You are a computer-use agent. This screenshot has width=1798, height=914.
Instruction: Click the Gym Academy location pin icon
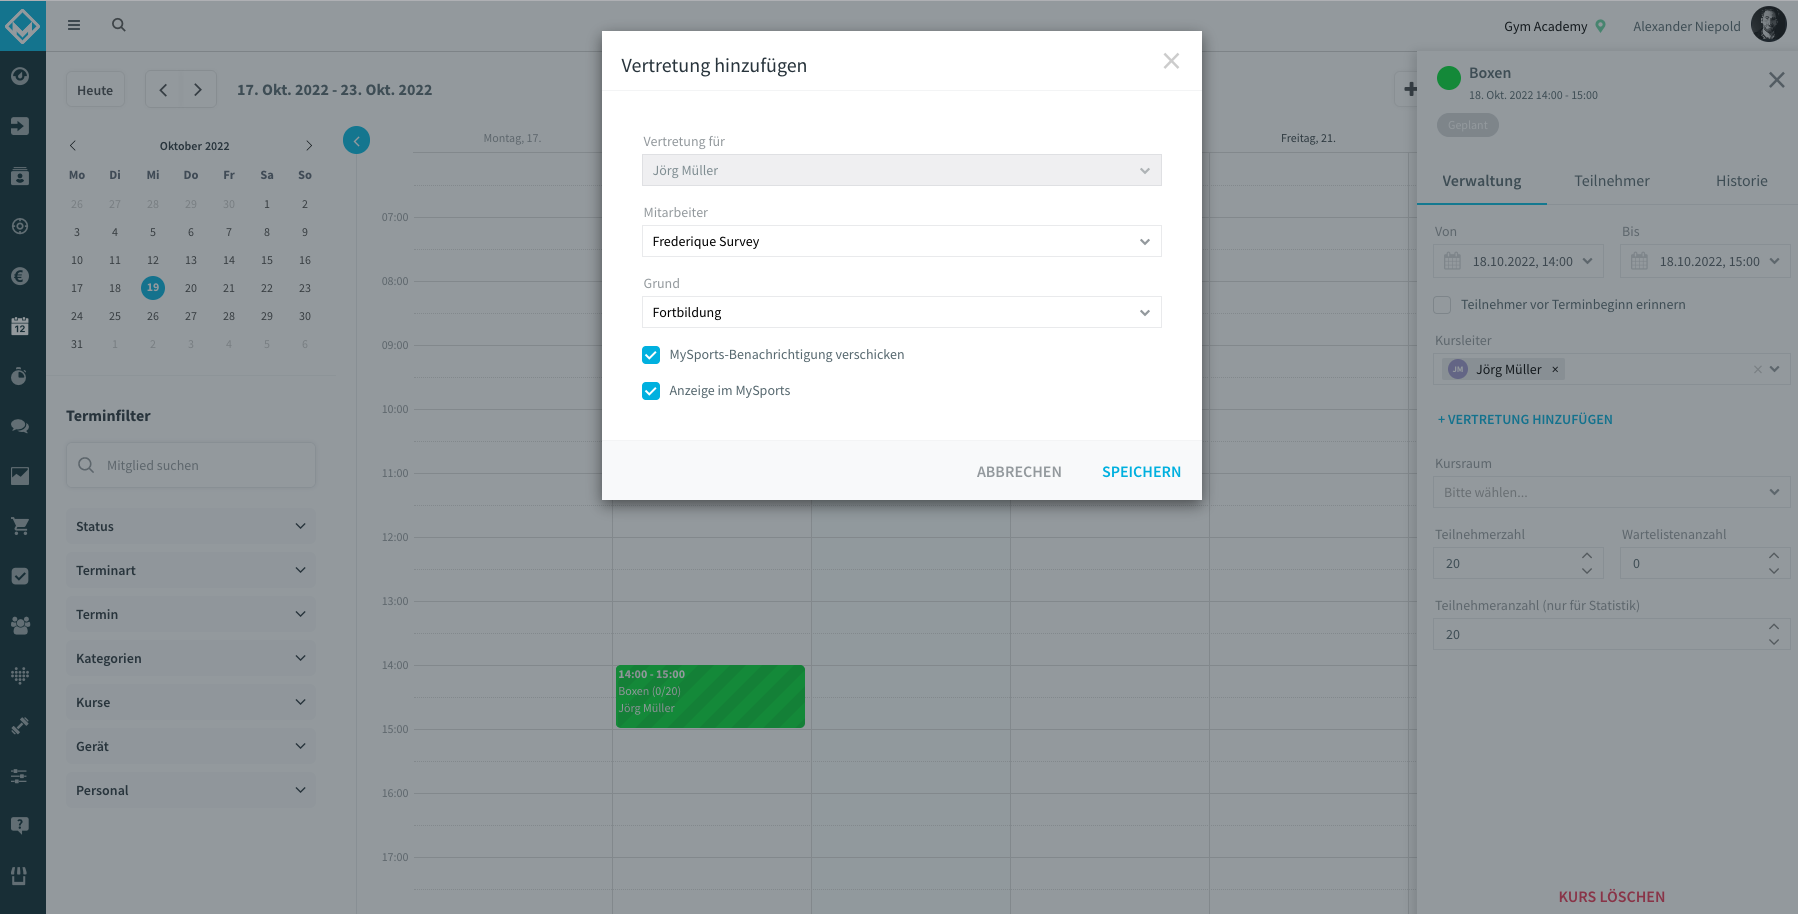(1601, 26)
